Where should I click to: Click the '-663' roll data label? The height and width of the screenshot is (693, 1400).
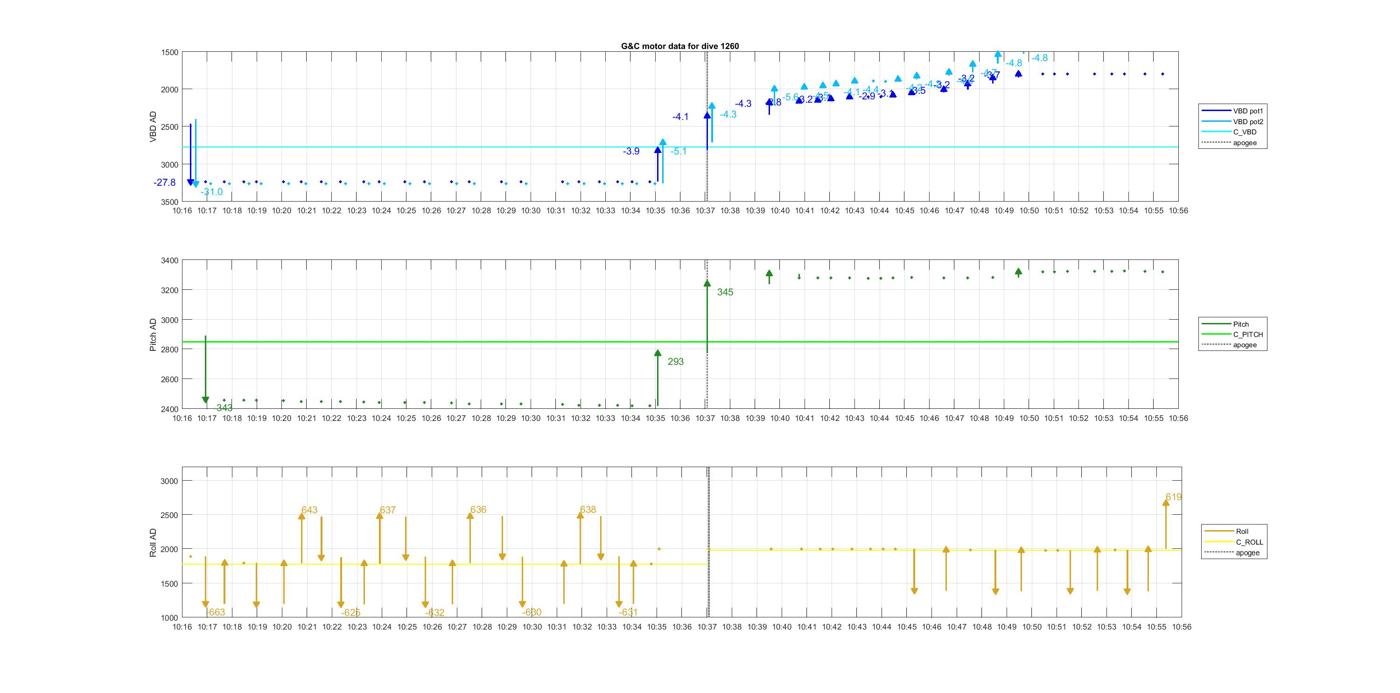[215, 612]
